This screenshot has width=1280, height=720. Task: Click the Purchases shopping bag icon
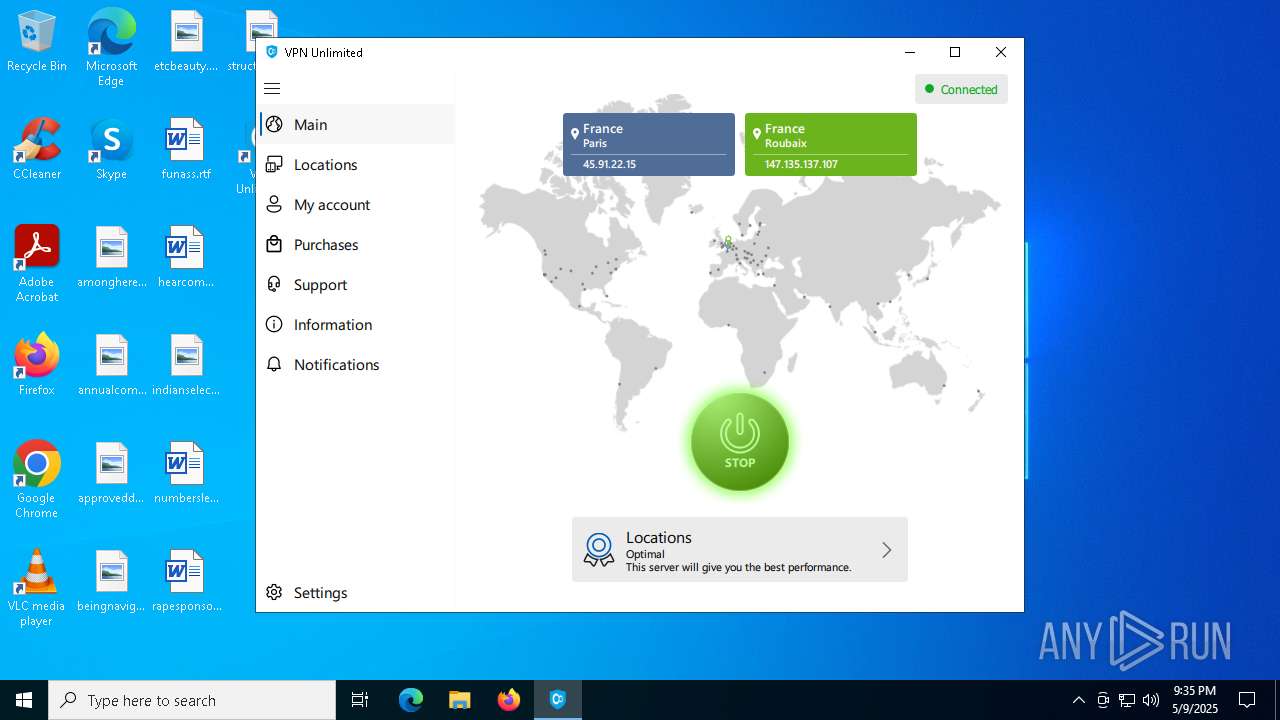coord(274,244)
